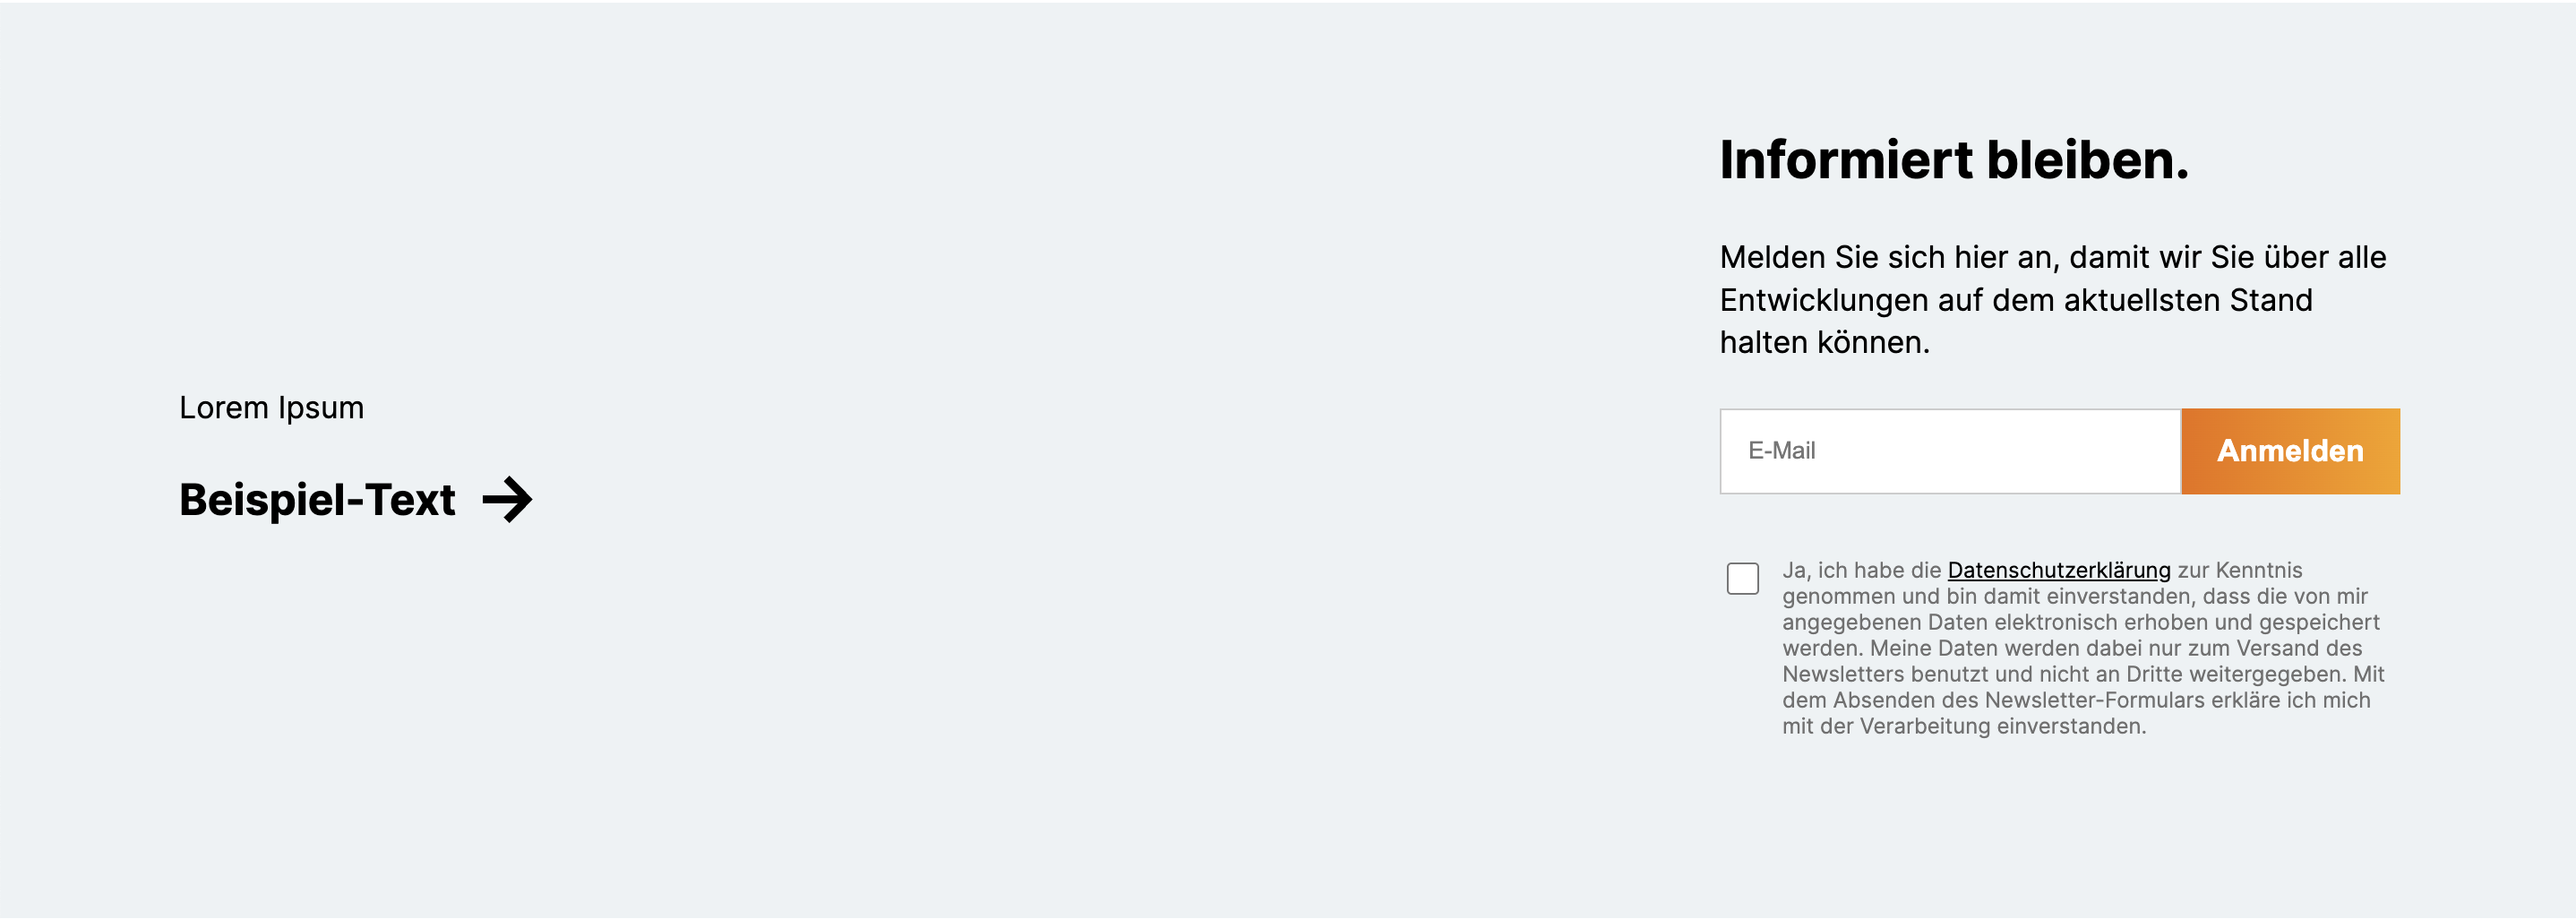The width and height of the screenshot is (2576, 919).
Task: Click the Lorem Ipsum label
Action: pyautogui.click(x=271, y=408)
